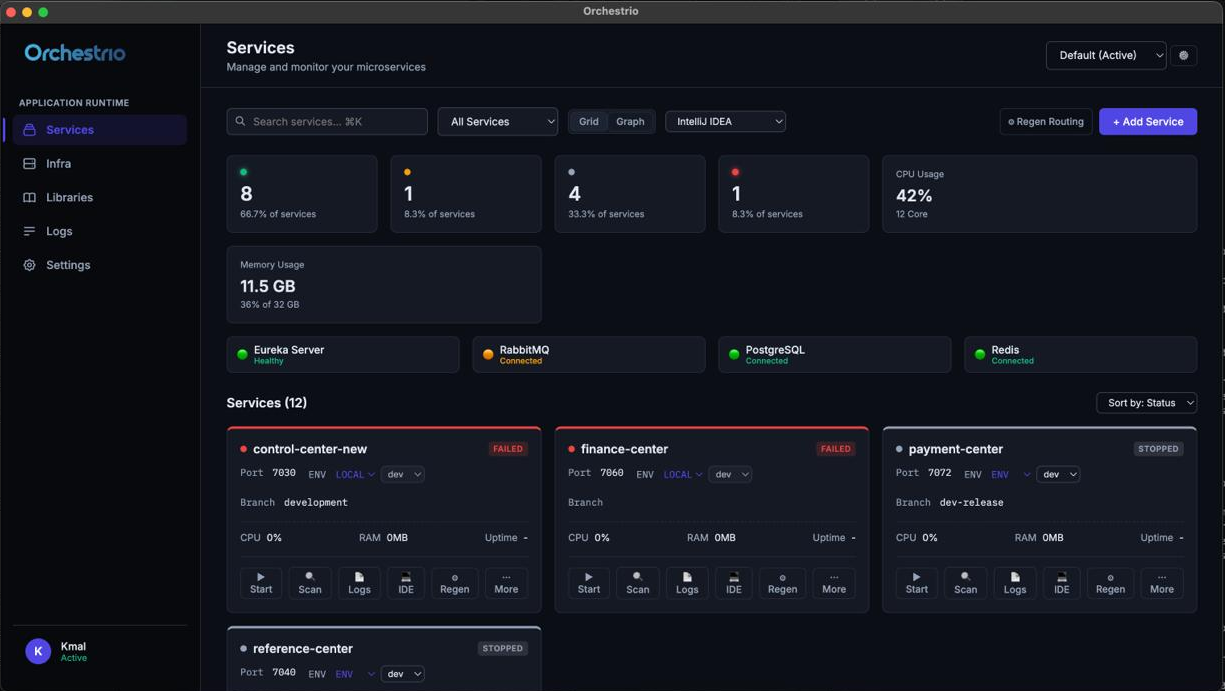Click the RabbitMQ status card

[x=589, y=355]
